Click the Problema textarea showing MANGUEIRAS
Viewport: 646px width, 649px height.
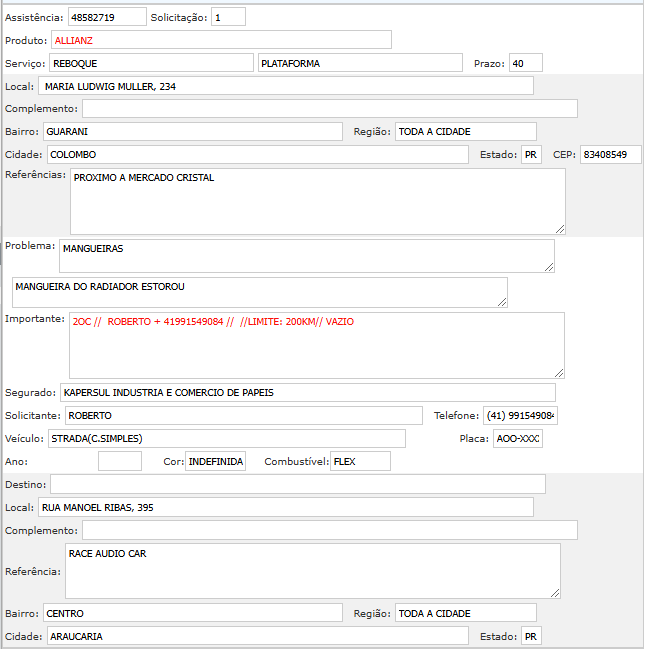point(306,255)
